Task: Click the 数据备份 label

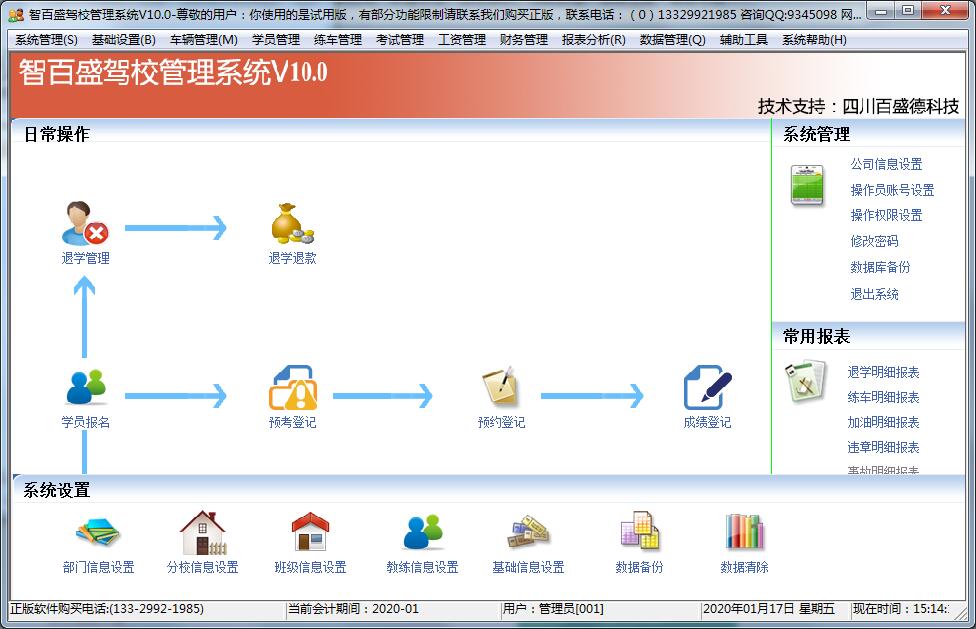Action: [639, 567]
